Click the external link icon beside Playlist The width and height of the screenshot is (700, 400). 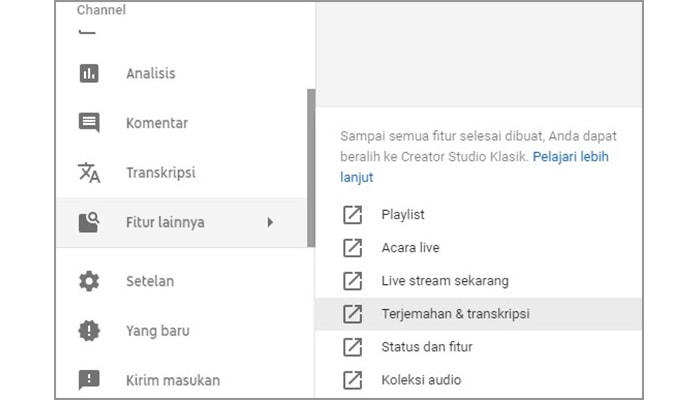[353, 214]
